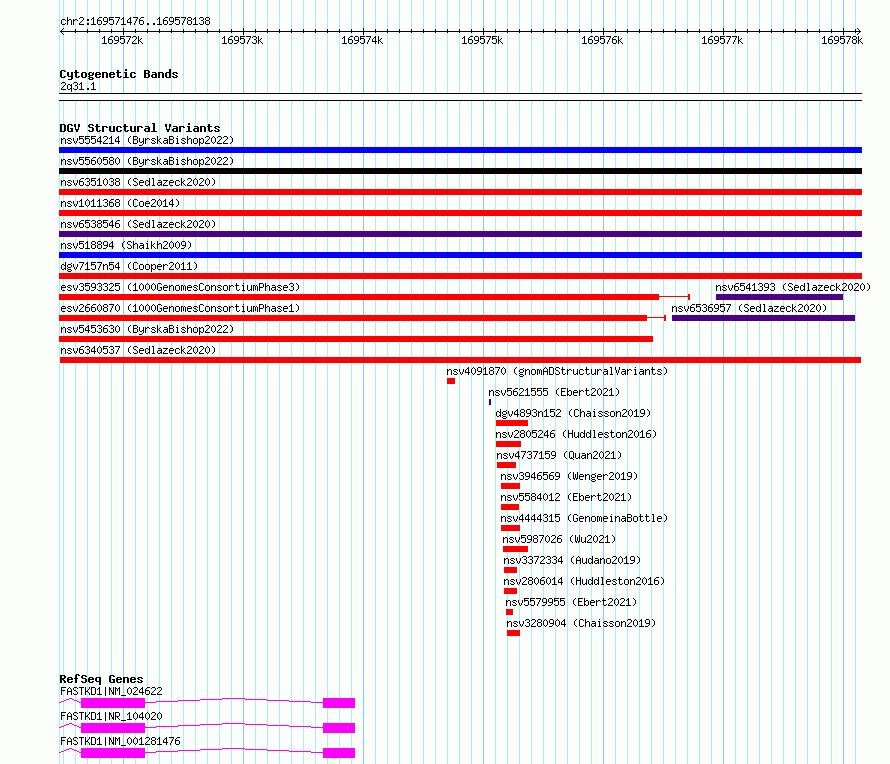Click the small red nsv4091870 feature
Screen dimensions: 890x764
[451, 381]
